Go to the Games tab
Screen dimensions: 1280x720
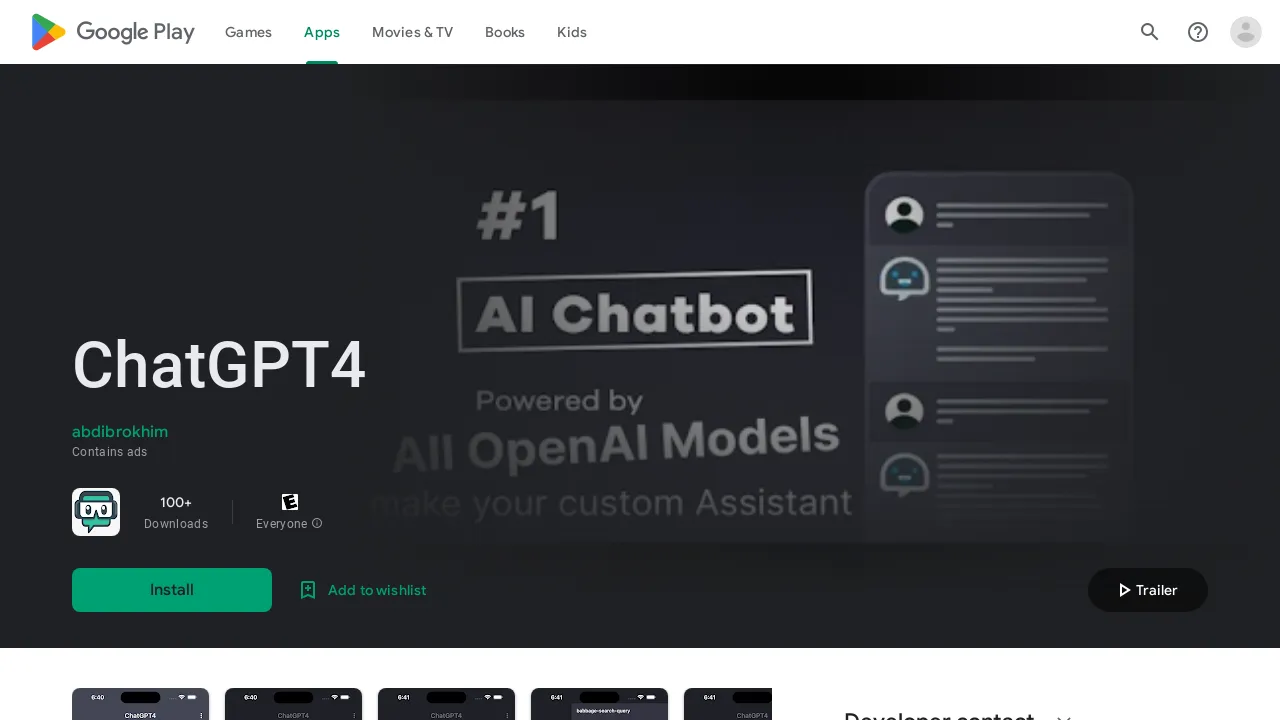click(x=248, y=32)
